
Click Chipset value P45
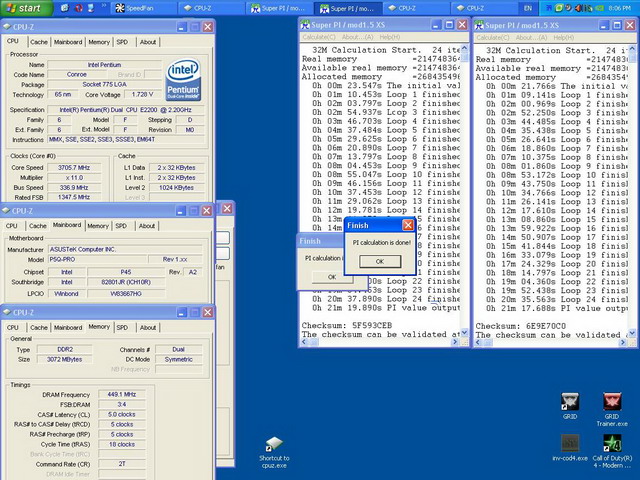click(126, 272)
